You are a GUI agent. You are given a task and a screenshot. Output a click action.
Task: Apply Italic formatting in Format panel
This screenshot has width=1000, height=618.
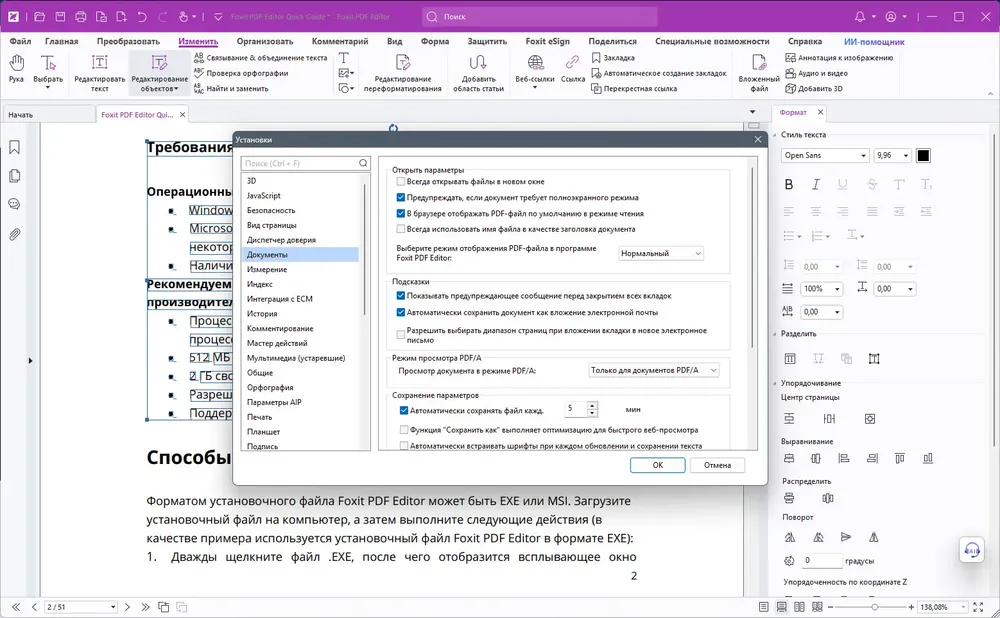tap(816, 184)
